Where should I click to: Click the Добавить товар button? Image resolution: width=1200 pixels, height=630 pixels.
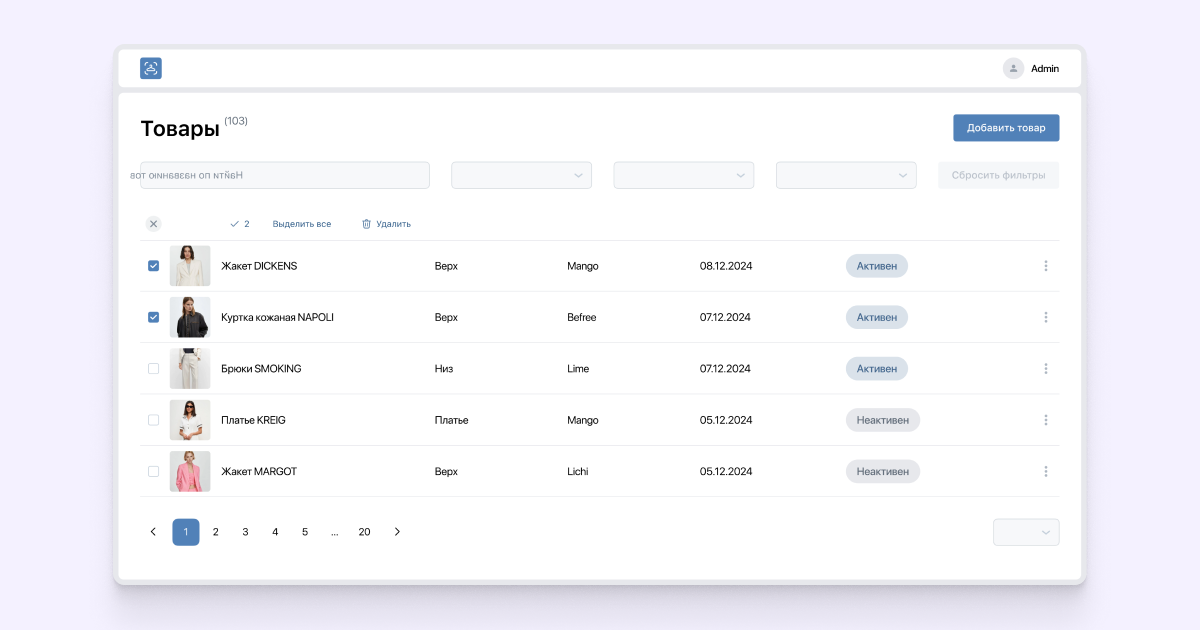(x=1006, y=128)
